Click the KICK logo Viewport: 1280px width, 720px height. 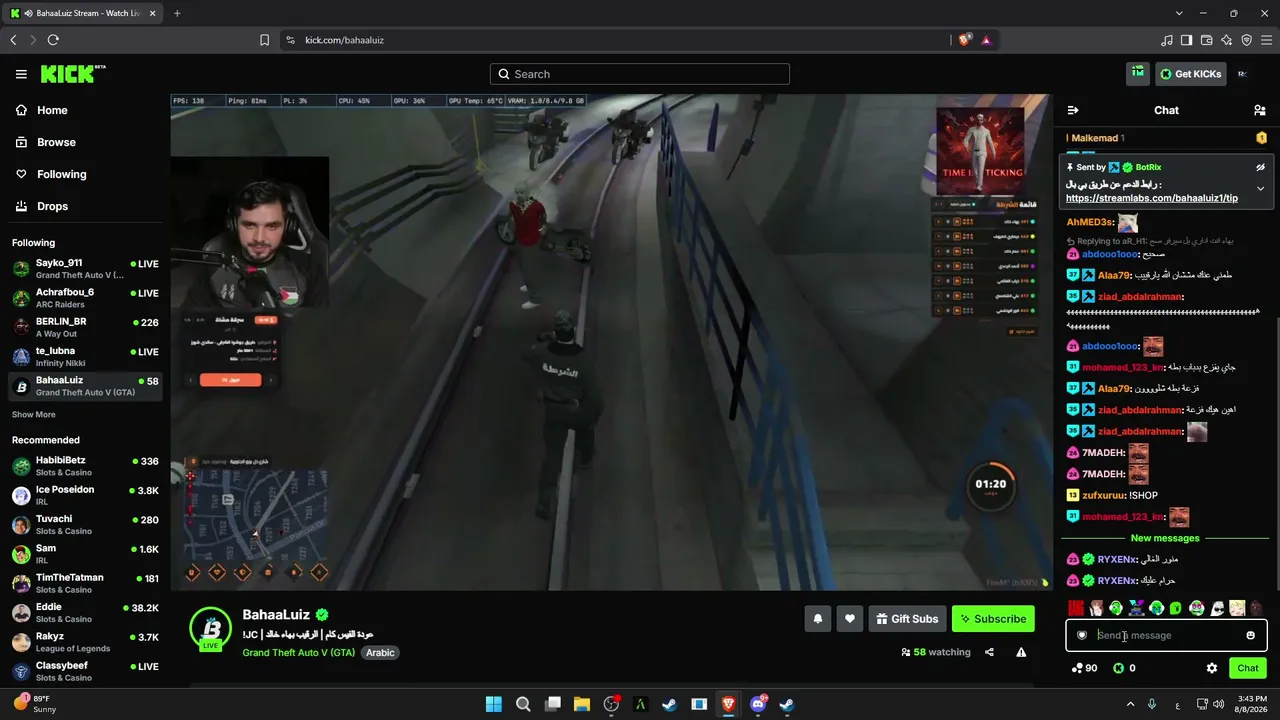point(73,74)
